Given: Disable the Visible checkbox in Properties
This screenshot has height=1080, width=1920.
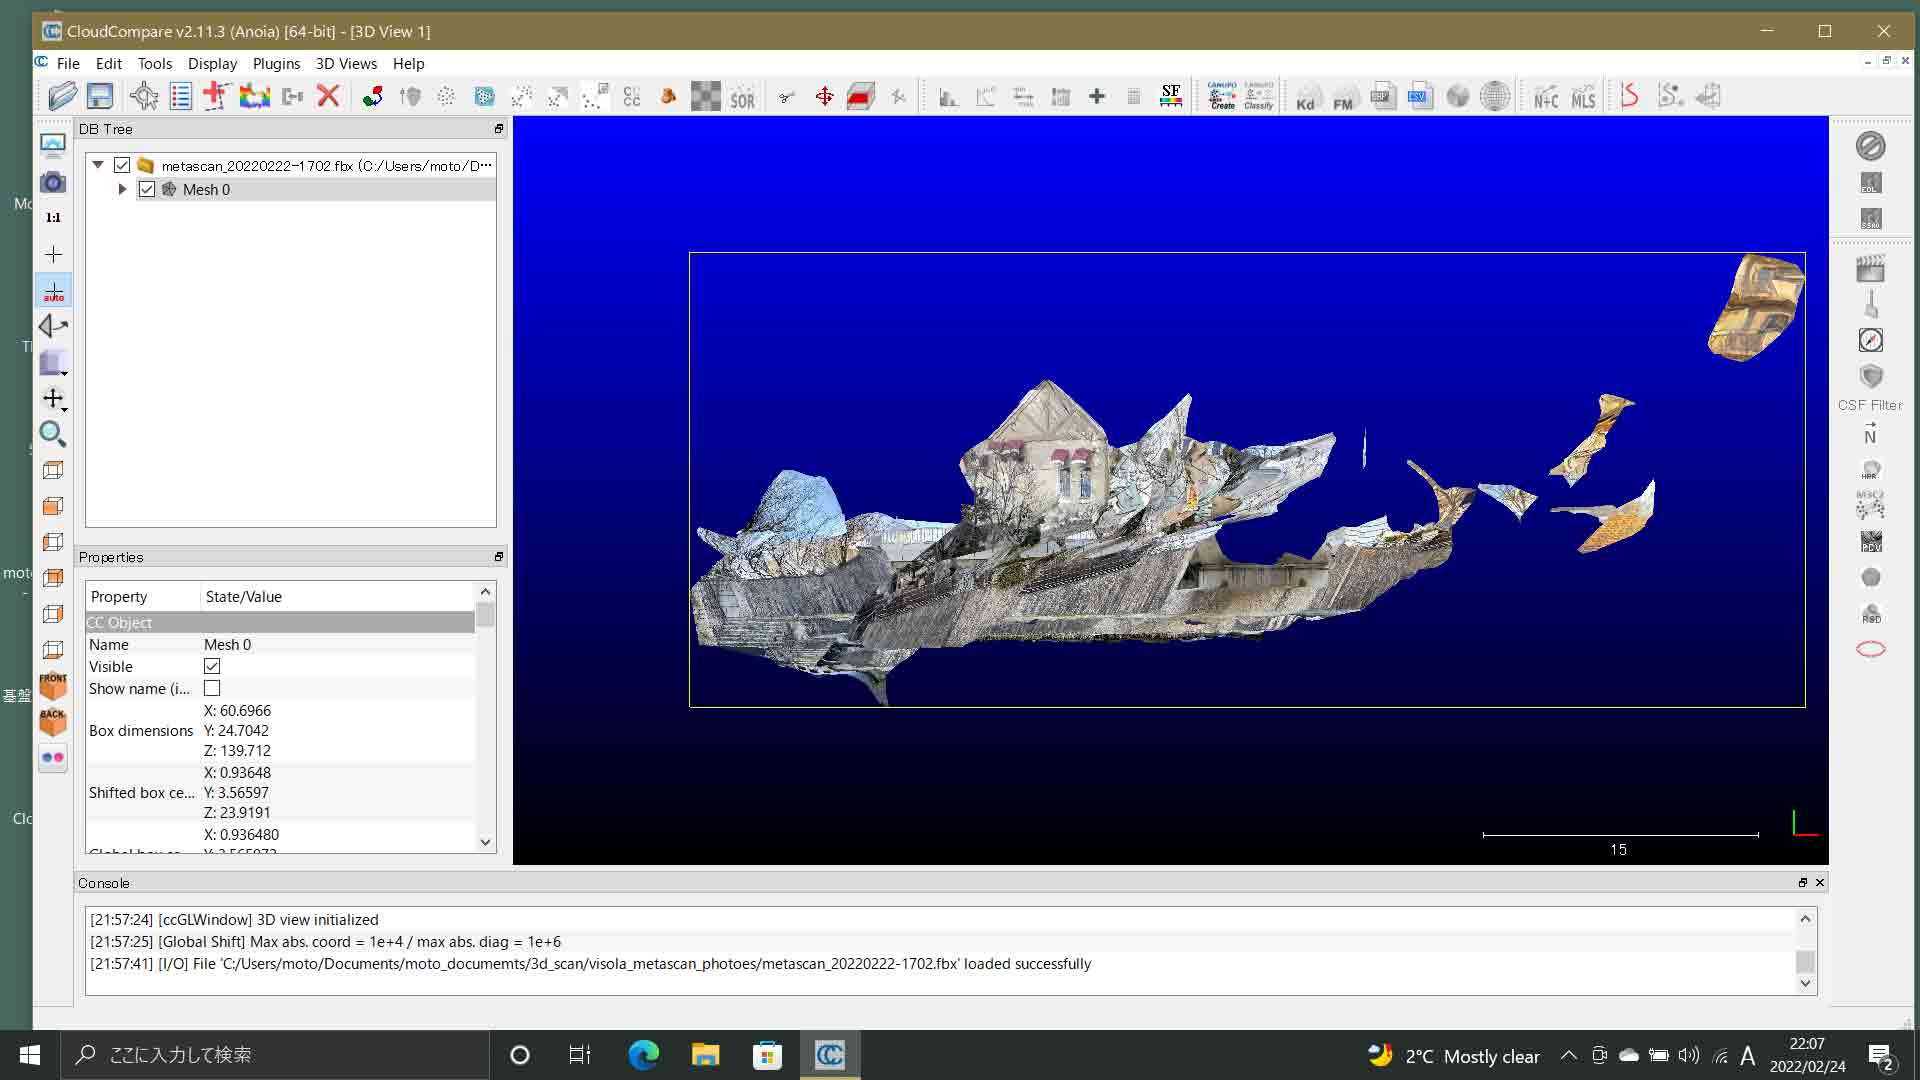Looking at the screenshot, I should (212, 666).
